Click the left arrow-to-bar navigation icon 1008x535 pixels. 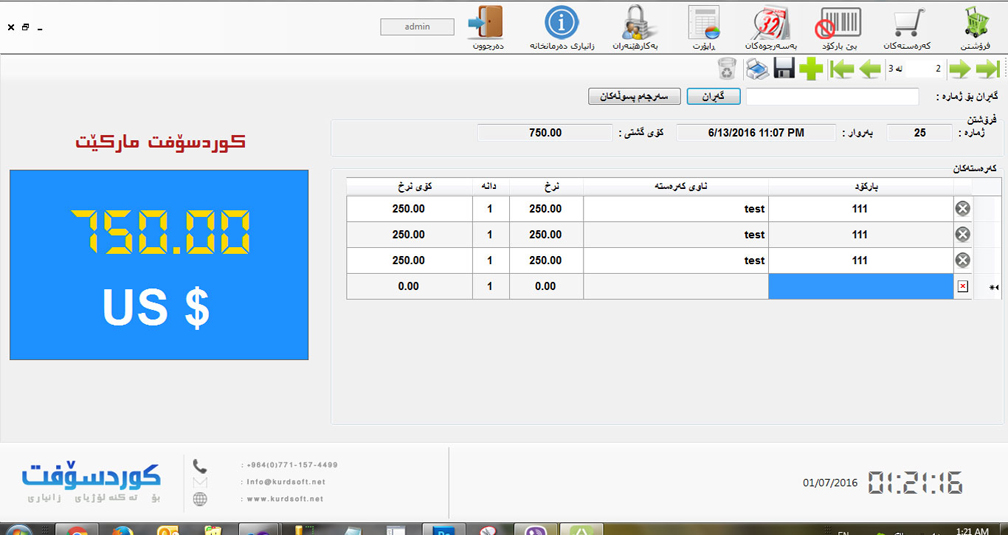841,68
